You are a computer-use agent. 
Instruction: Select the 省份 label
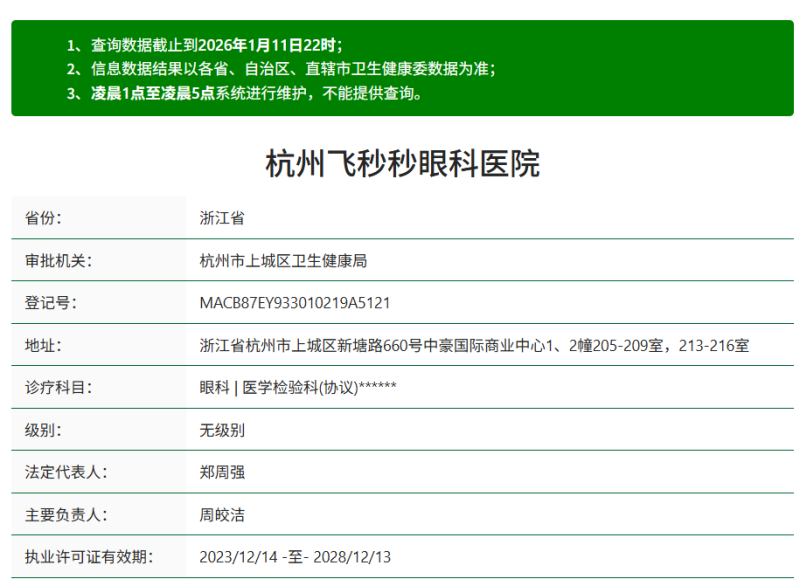[43, 218]
